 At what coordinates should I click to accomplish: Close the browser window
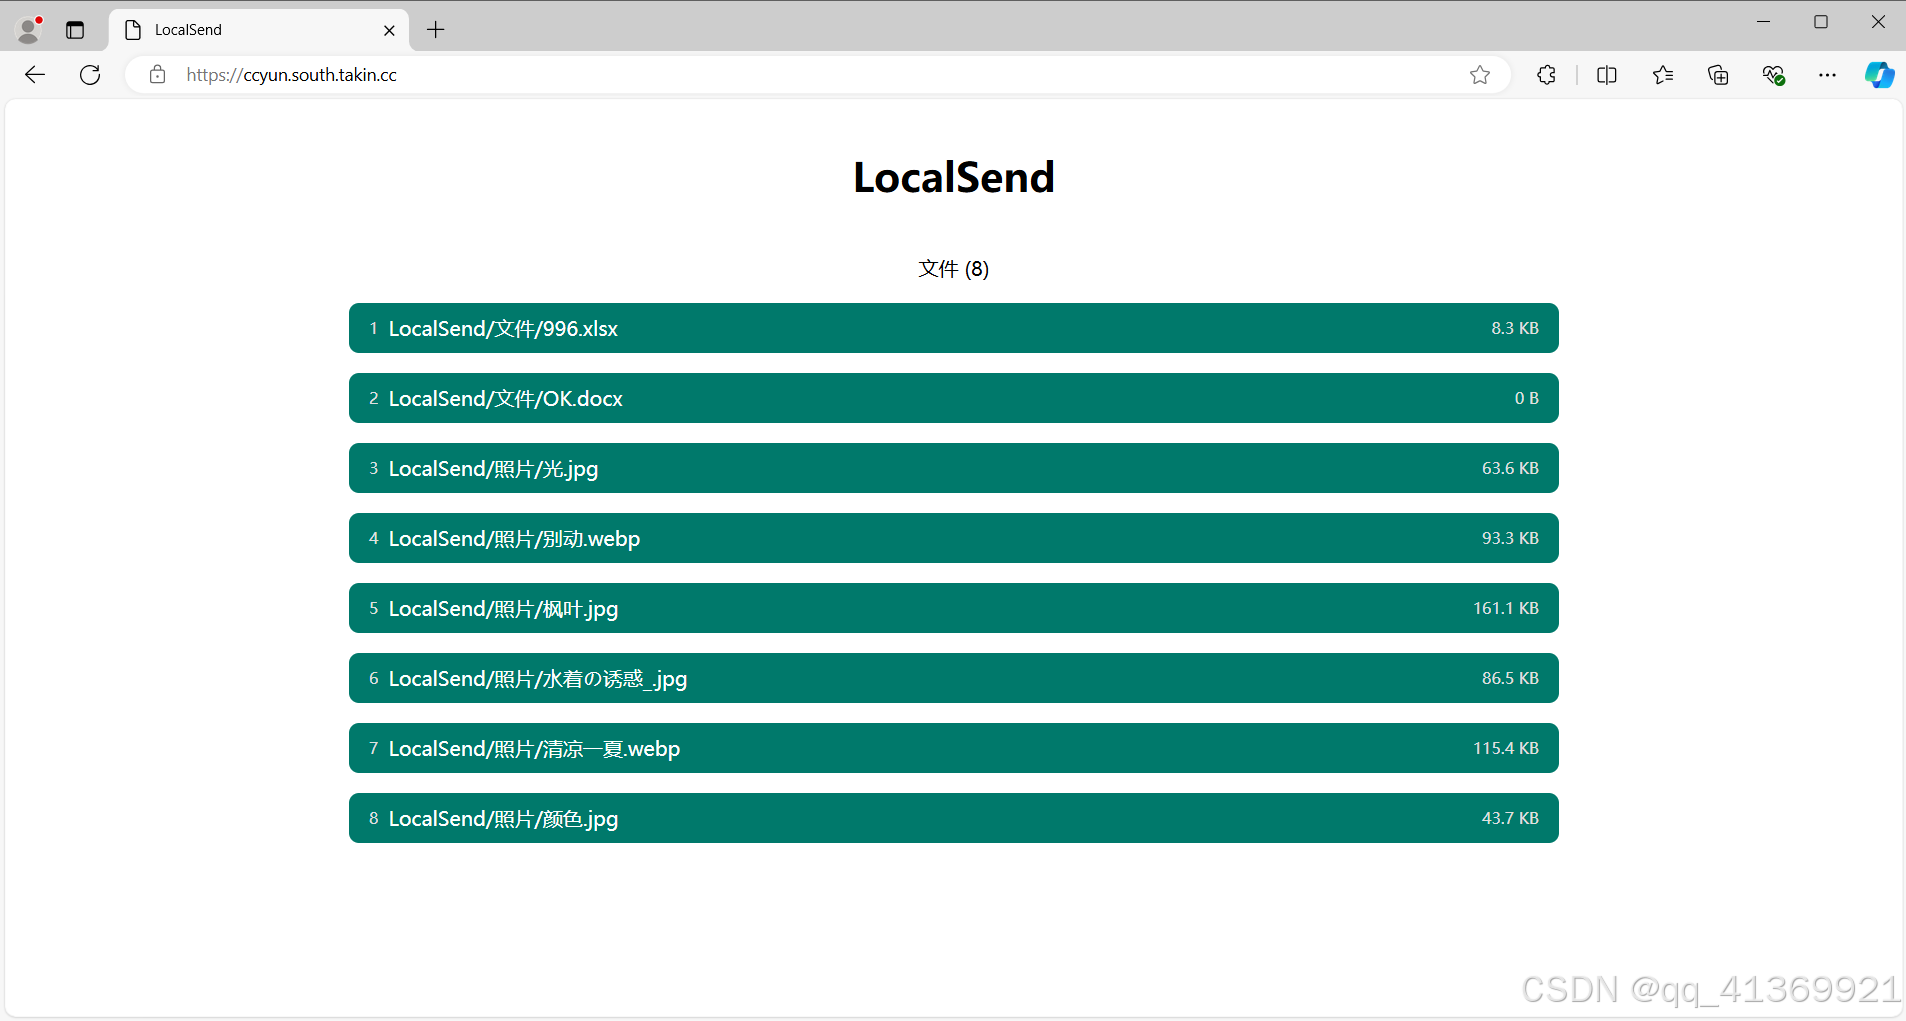point(1878,22)
